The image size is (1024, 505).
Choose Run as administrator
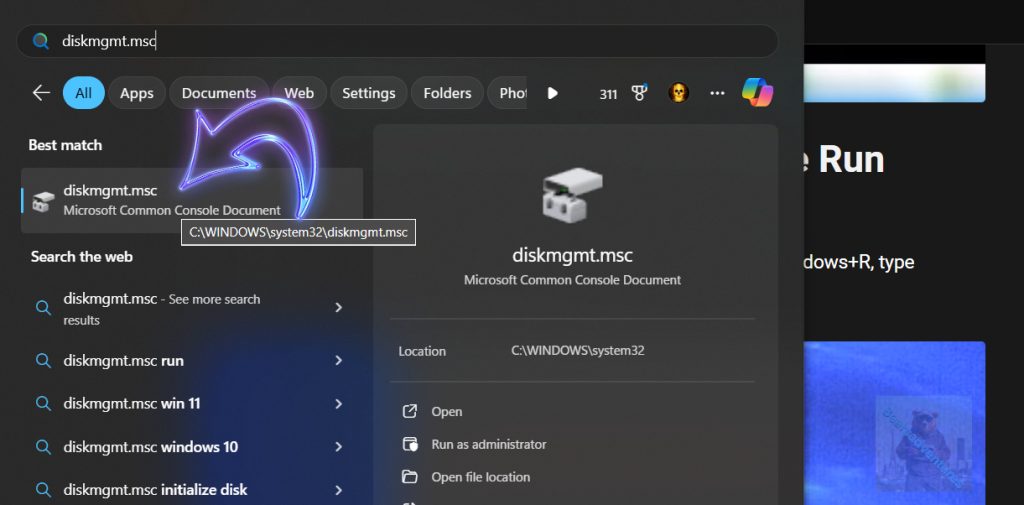[x=488, y=444]
